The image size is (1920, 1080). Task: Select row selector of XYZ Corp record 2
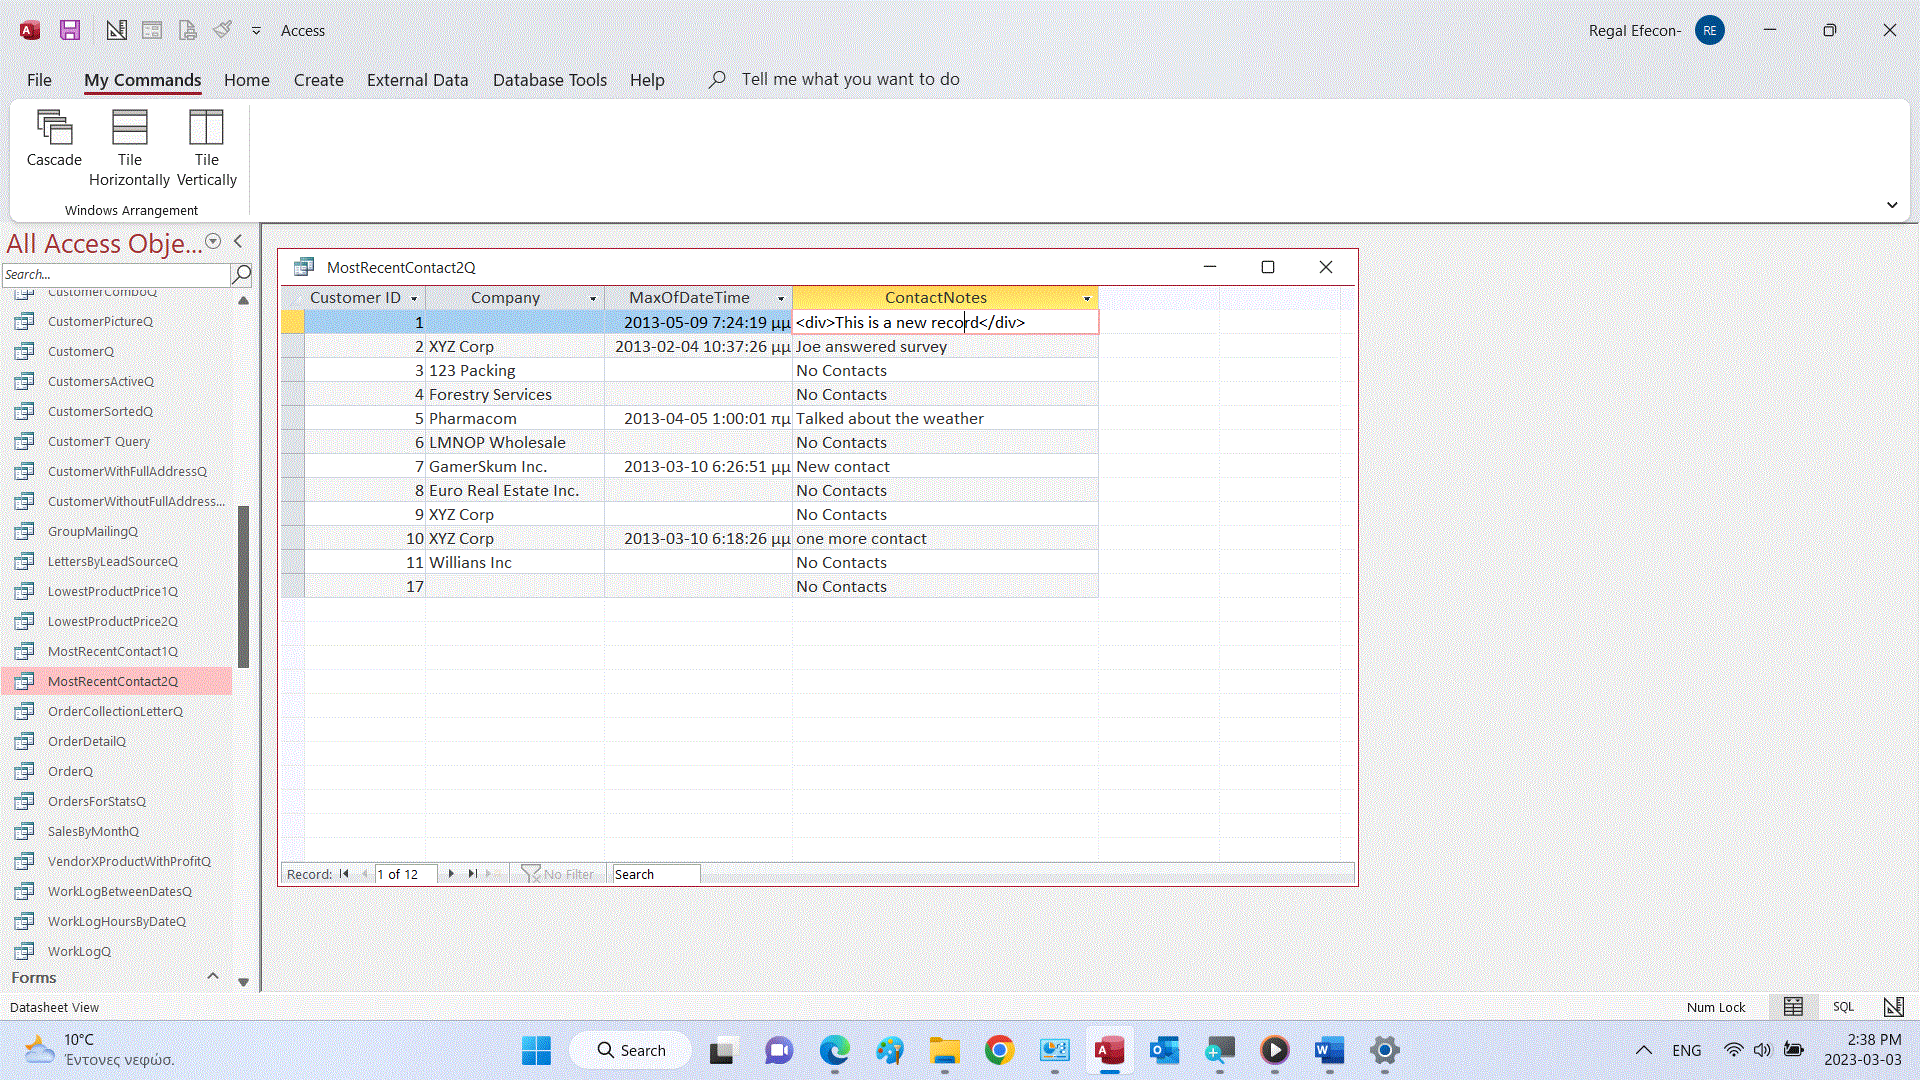(x=292, y=346)
